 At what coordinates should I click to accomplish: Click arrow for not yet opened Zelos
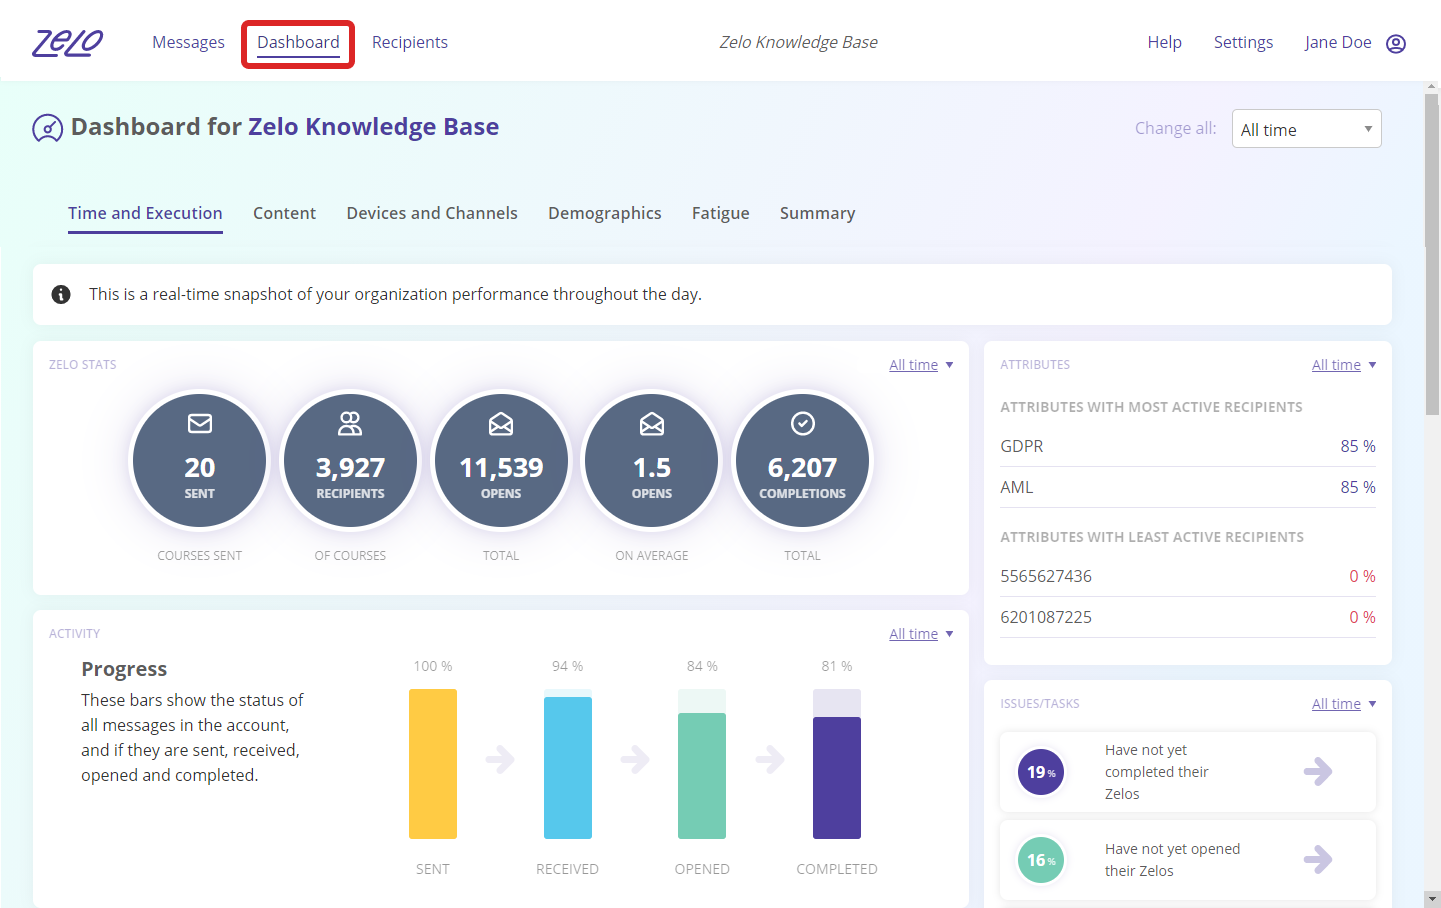pos(1318,859)
